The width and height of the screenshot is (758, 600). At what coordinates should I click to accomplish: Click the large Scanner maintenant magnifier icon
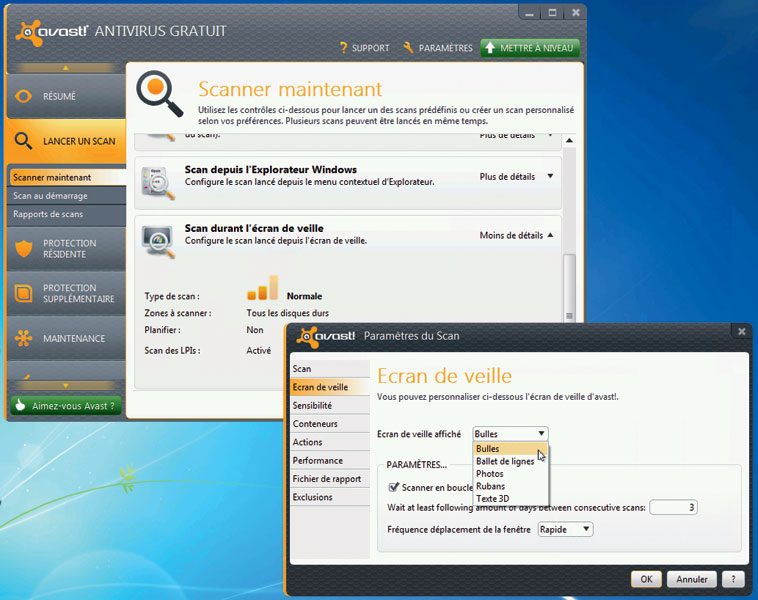[x=160, y=94]
